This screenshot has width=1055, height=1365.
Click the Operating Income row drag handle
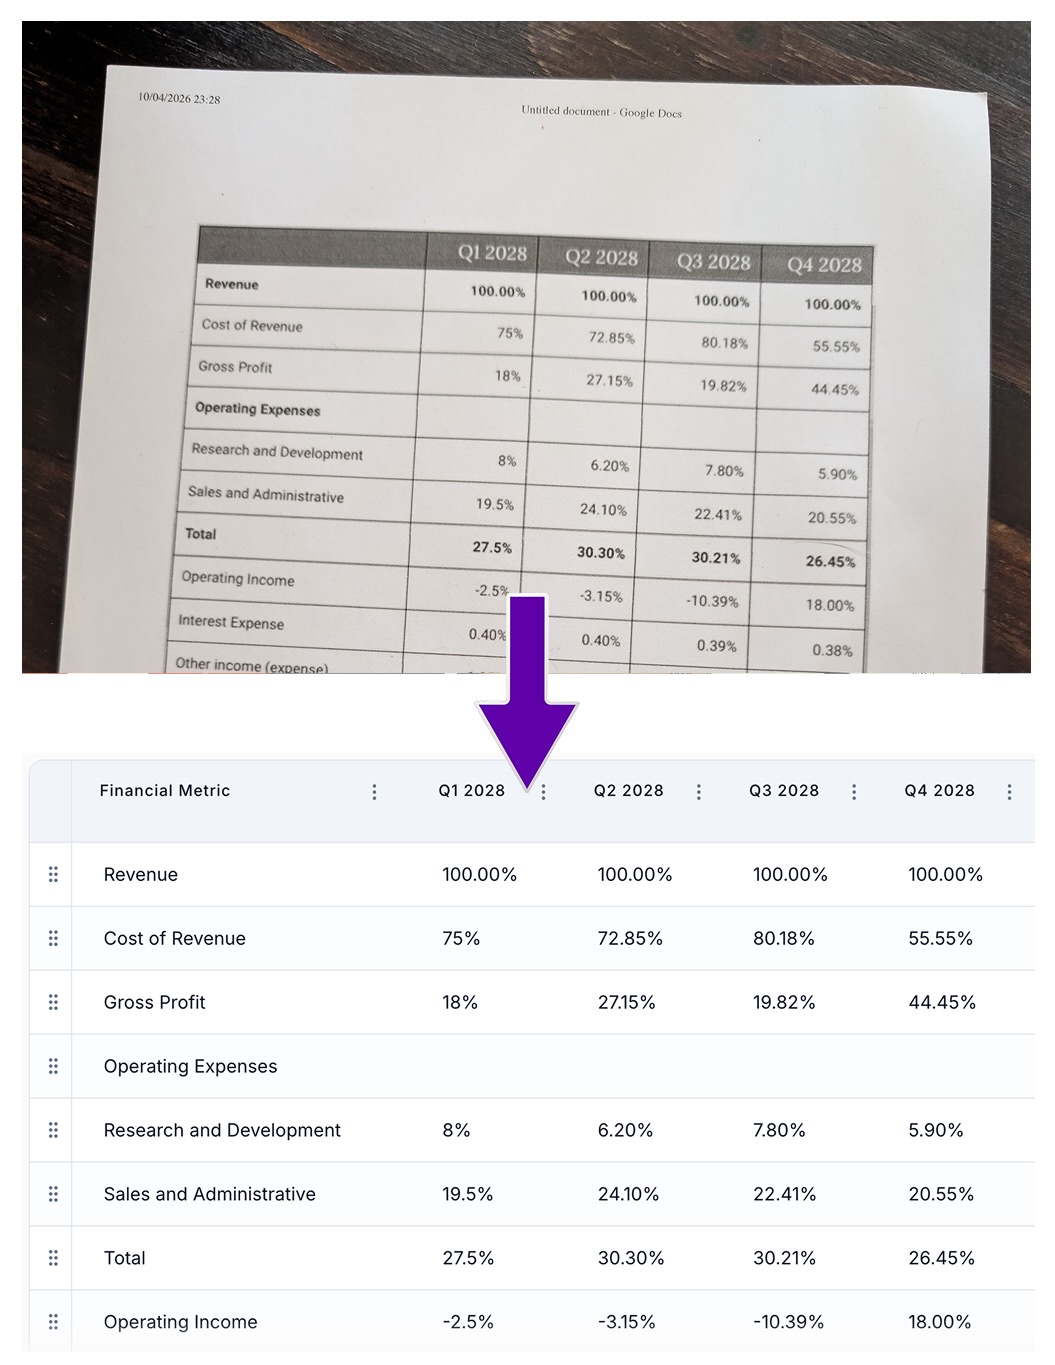point(52,1321)
